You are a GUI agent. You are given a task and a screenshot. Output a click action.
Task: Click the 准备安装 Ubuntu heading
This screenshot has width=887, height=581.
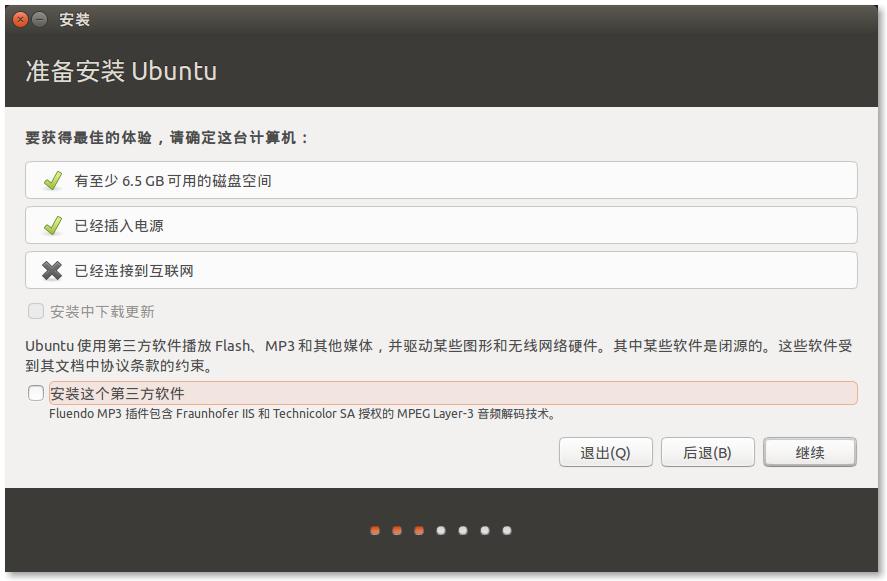121,72
